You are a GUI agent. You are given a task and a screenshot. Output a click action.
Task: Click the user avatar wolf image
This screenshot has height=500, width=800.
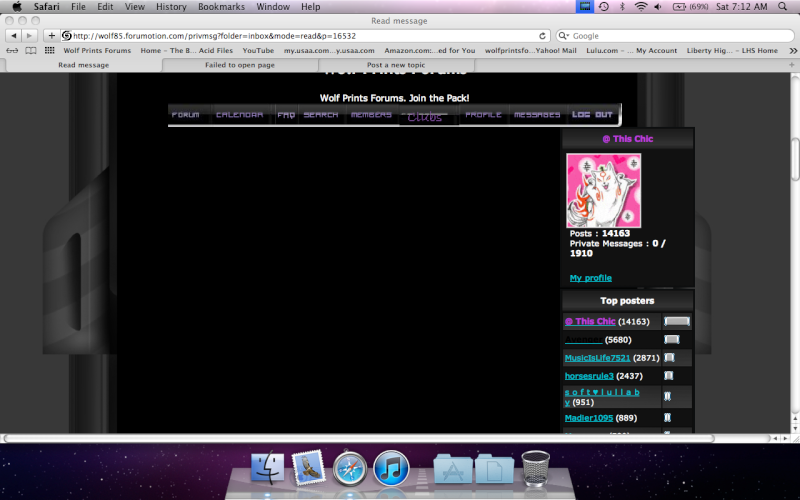point(604,190)
